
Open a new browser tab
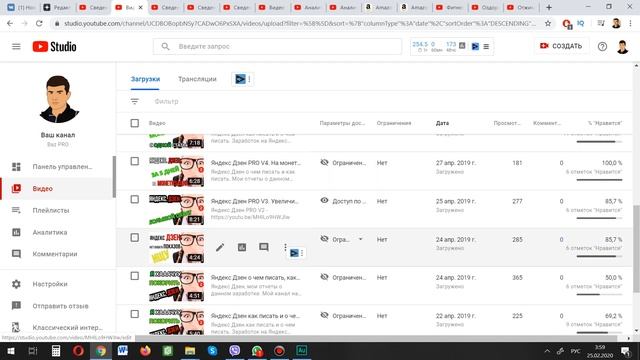coord(549,7)
